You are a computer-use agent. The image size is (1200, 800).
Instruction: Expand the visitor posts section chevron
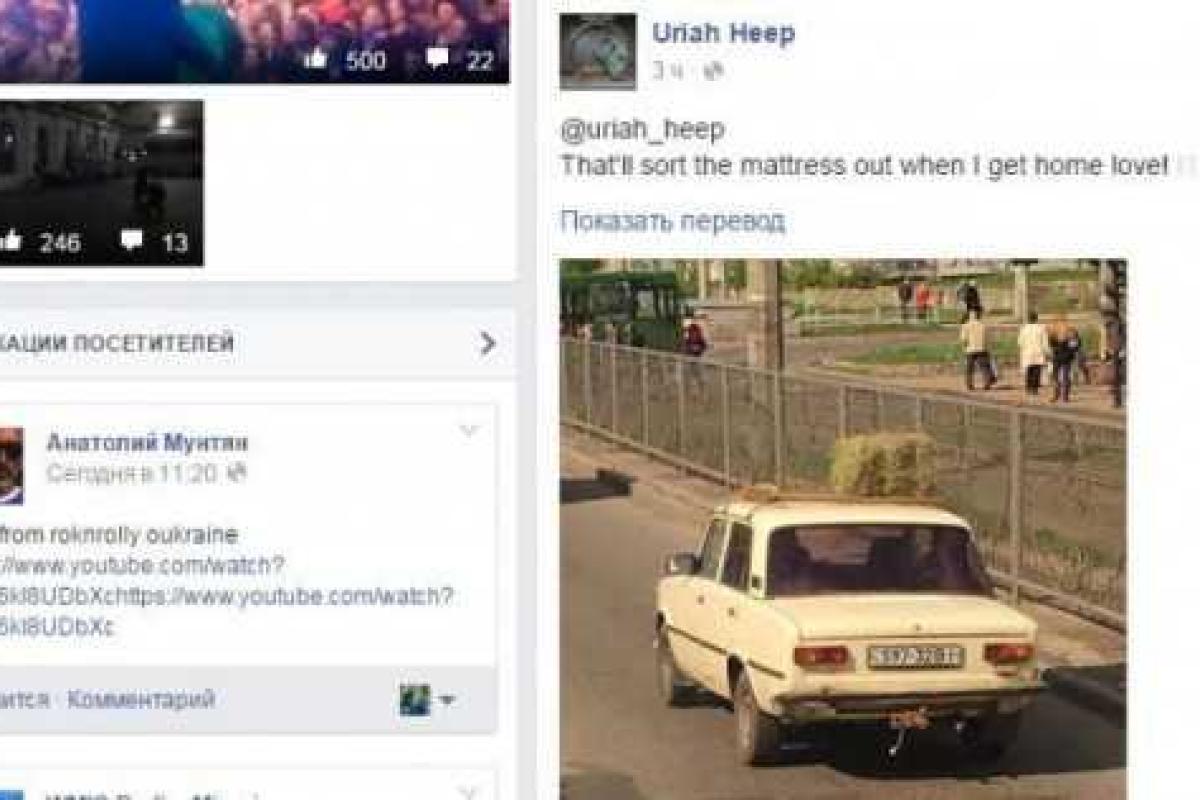487,344
